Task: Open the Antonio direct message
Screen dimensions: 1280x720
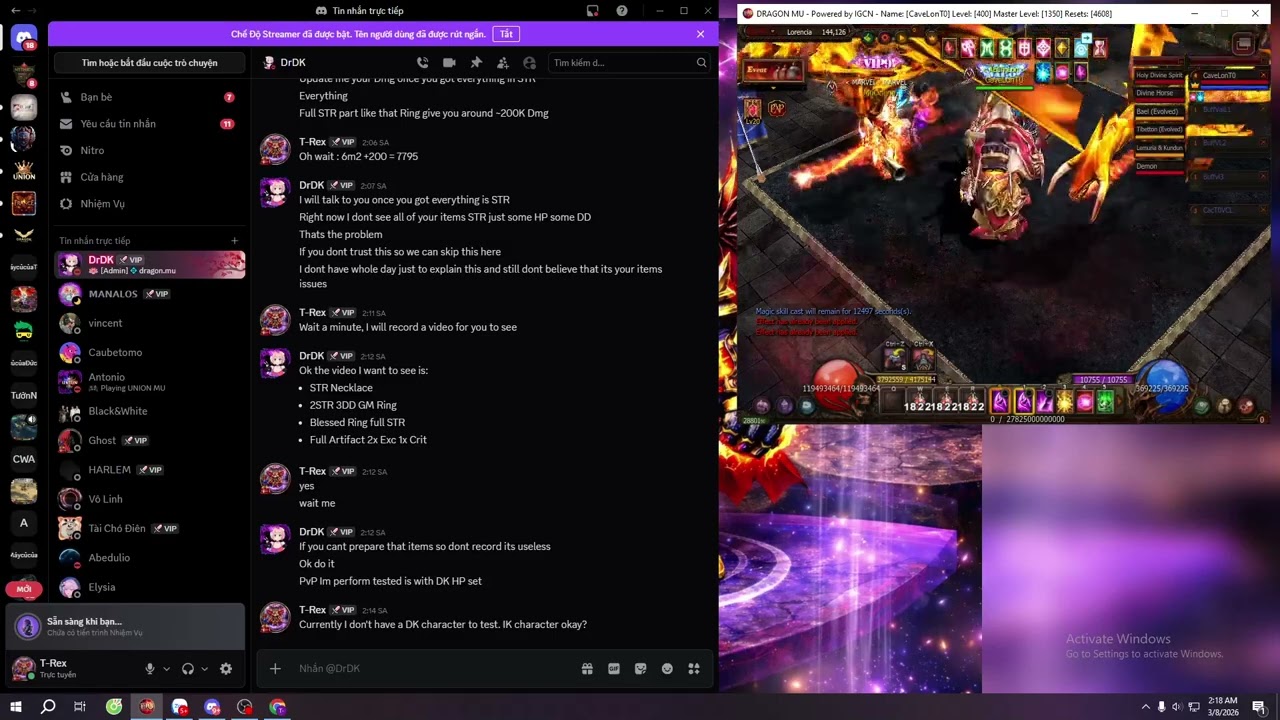Action: [x=150, y=382]
